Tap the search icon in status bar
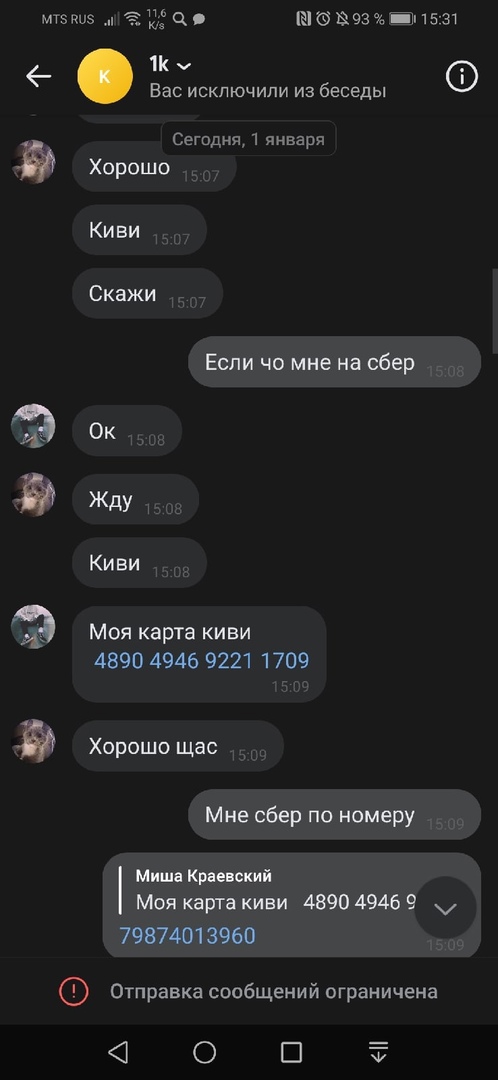This screenshot has width=498, height=1080. [179, 19]
